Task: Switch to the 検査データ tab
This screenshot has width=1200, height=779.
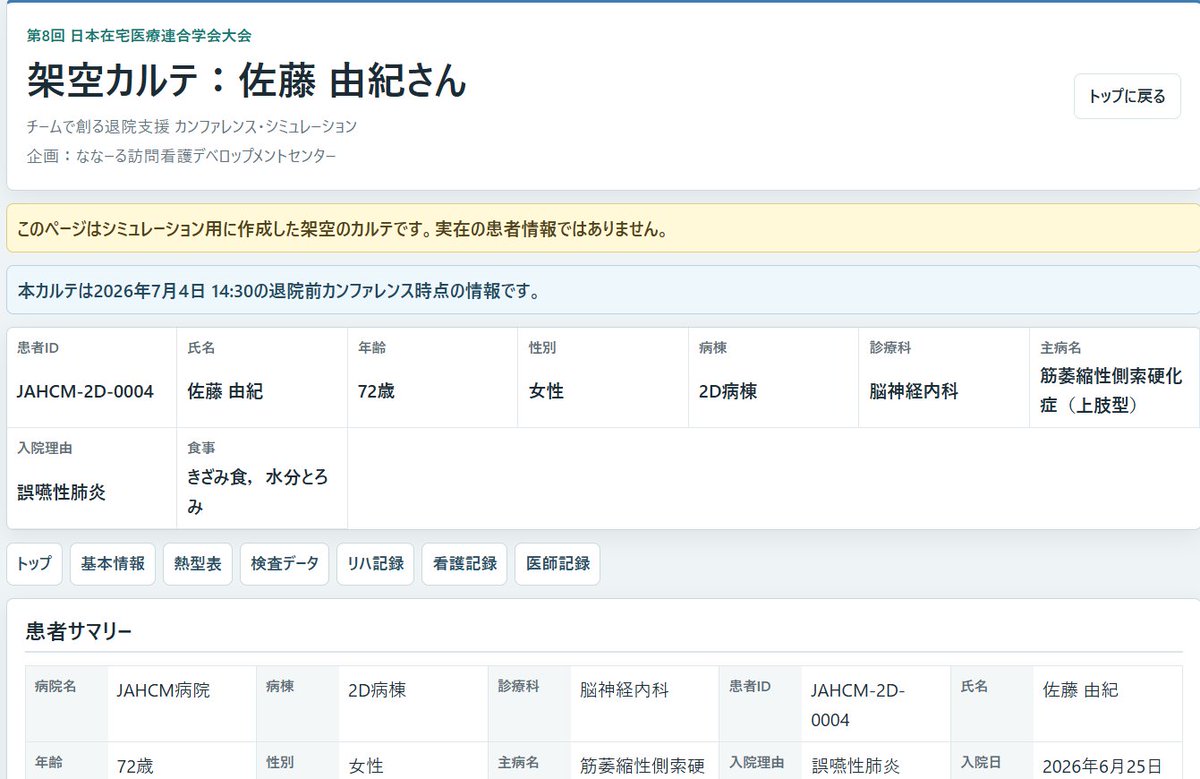Action: (285, 564)
